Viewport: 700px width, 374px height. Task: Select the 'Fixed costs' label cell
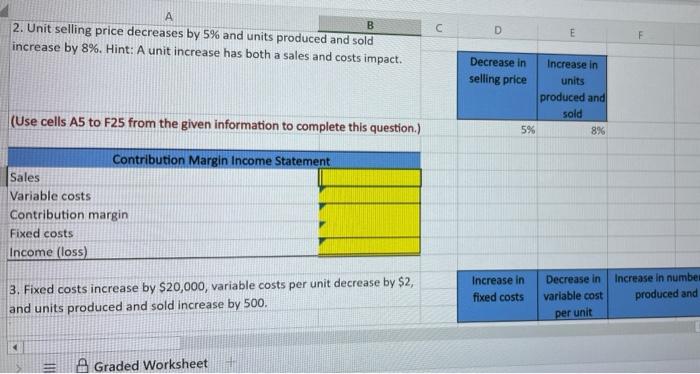click(163, 233)
